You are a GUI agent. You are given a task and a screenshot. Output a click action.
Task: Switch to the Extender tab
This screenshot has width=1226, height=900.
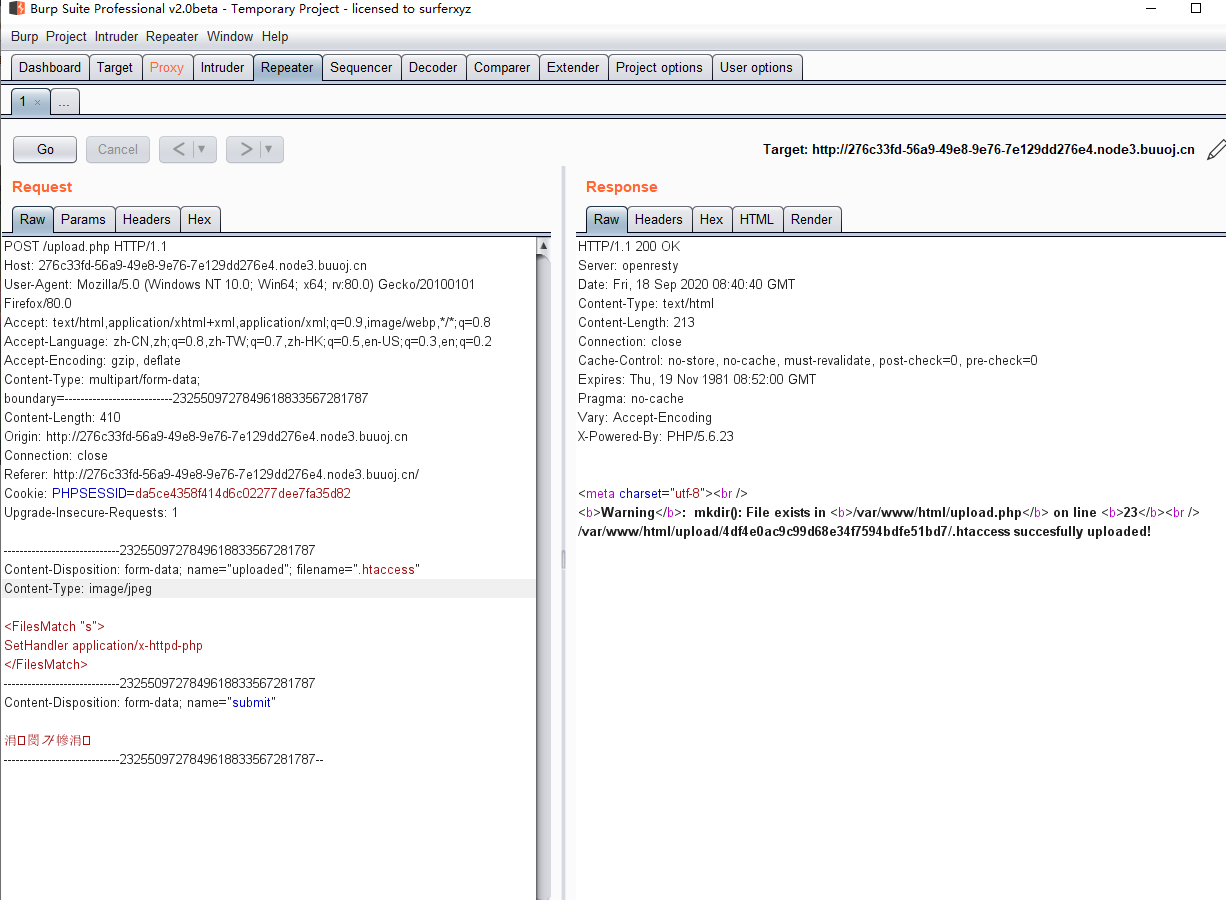[573, 68]
